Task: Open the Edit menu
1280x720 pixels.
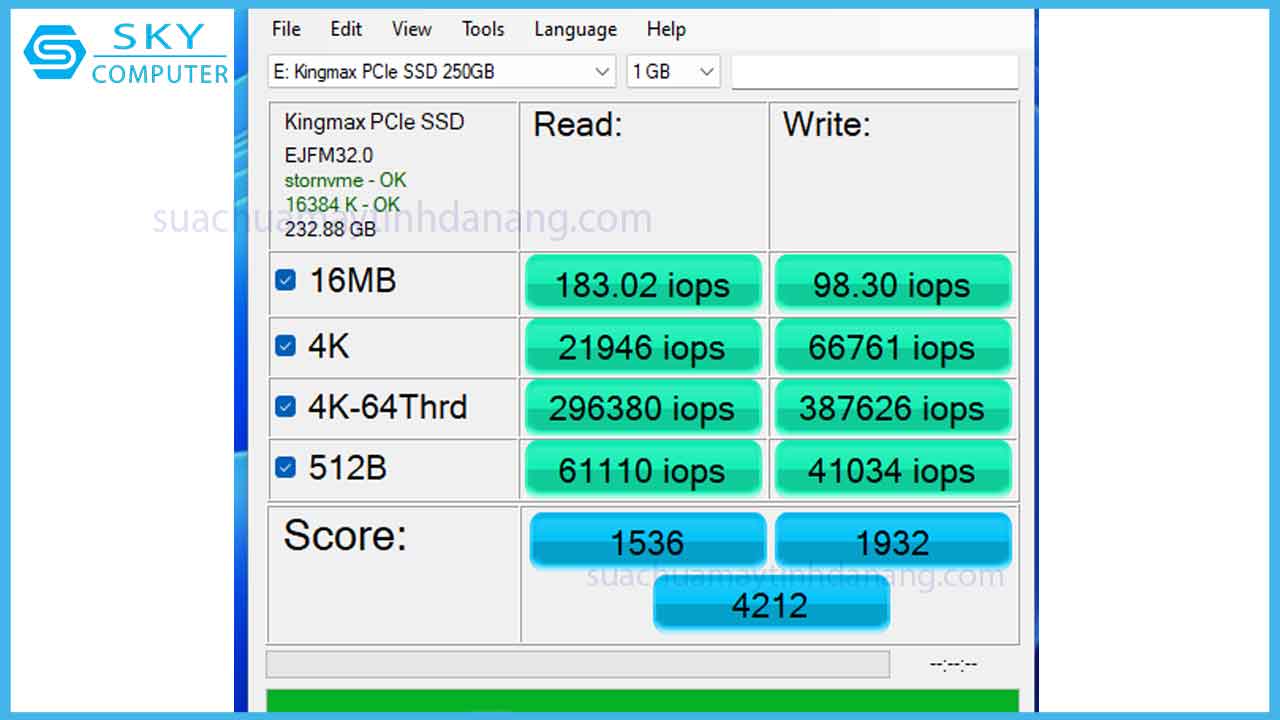Action: 346,29
